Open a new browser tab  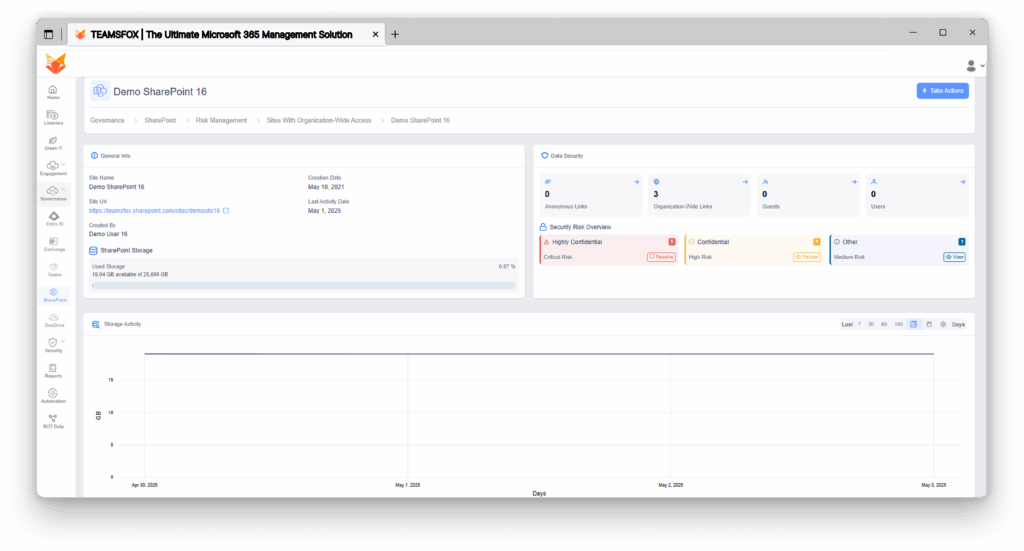(395, 35)
